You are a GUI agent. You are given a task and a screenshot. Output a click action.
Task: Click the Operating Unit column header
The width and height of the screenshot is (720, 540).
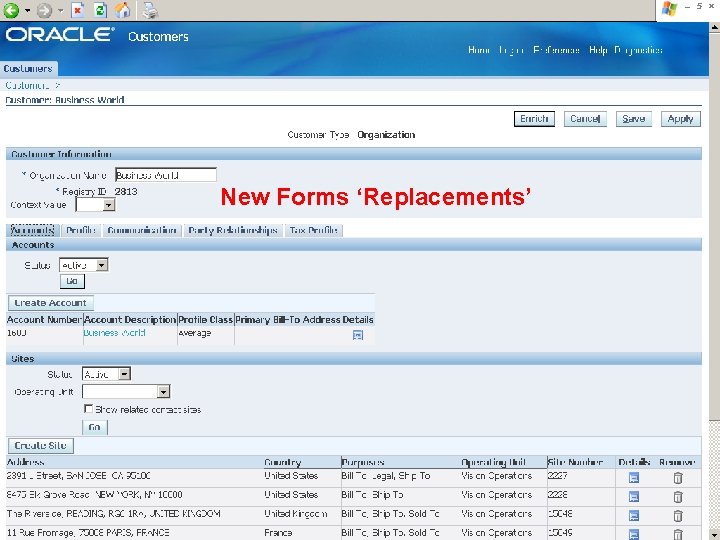[493, 462]
